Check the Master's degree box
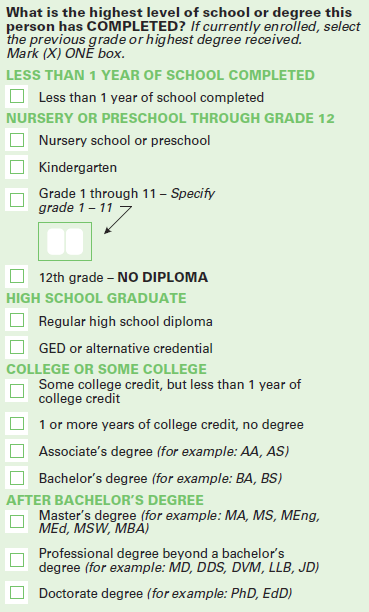 coord(17,521)
